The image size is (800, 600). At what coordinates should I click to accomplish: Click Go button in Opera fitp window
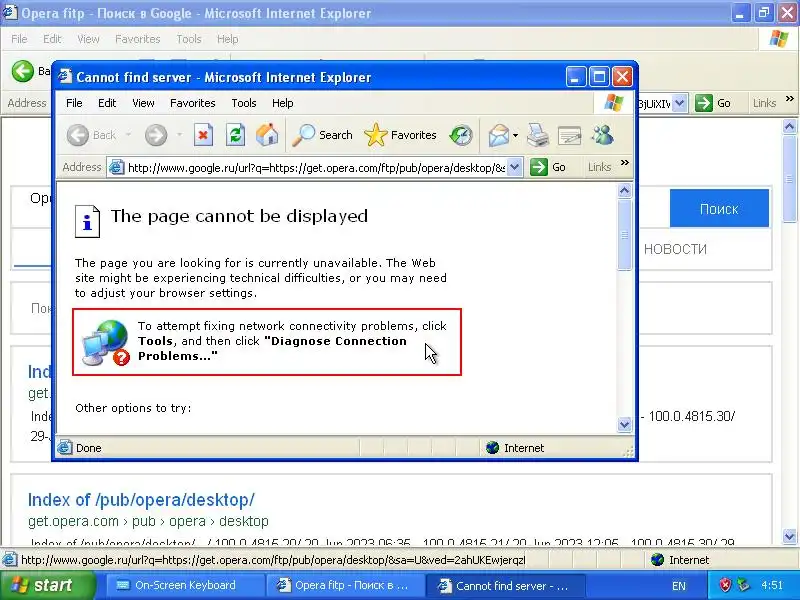pos(713,103)
